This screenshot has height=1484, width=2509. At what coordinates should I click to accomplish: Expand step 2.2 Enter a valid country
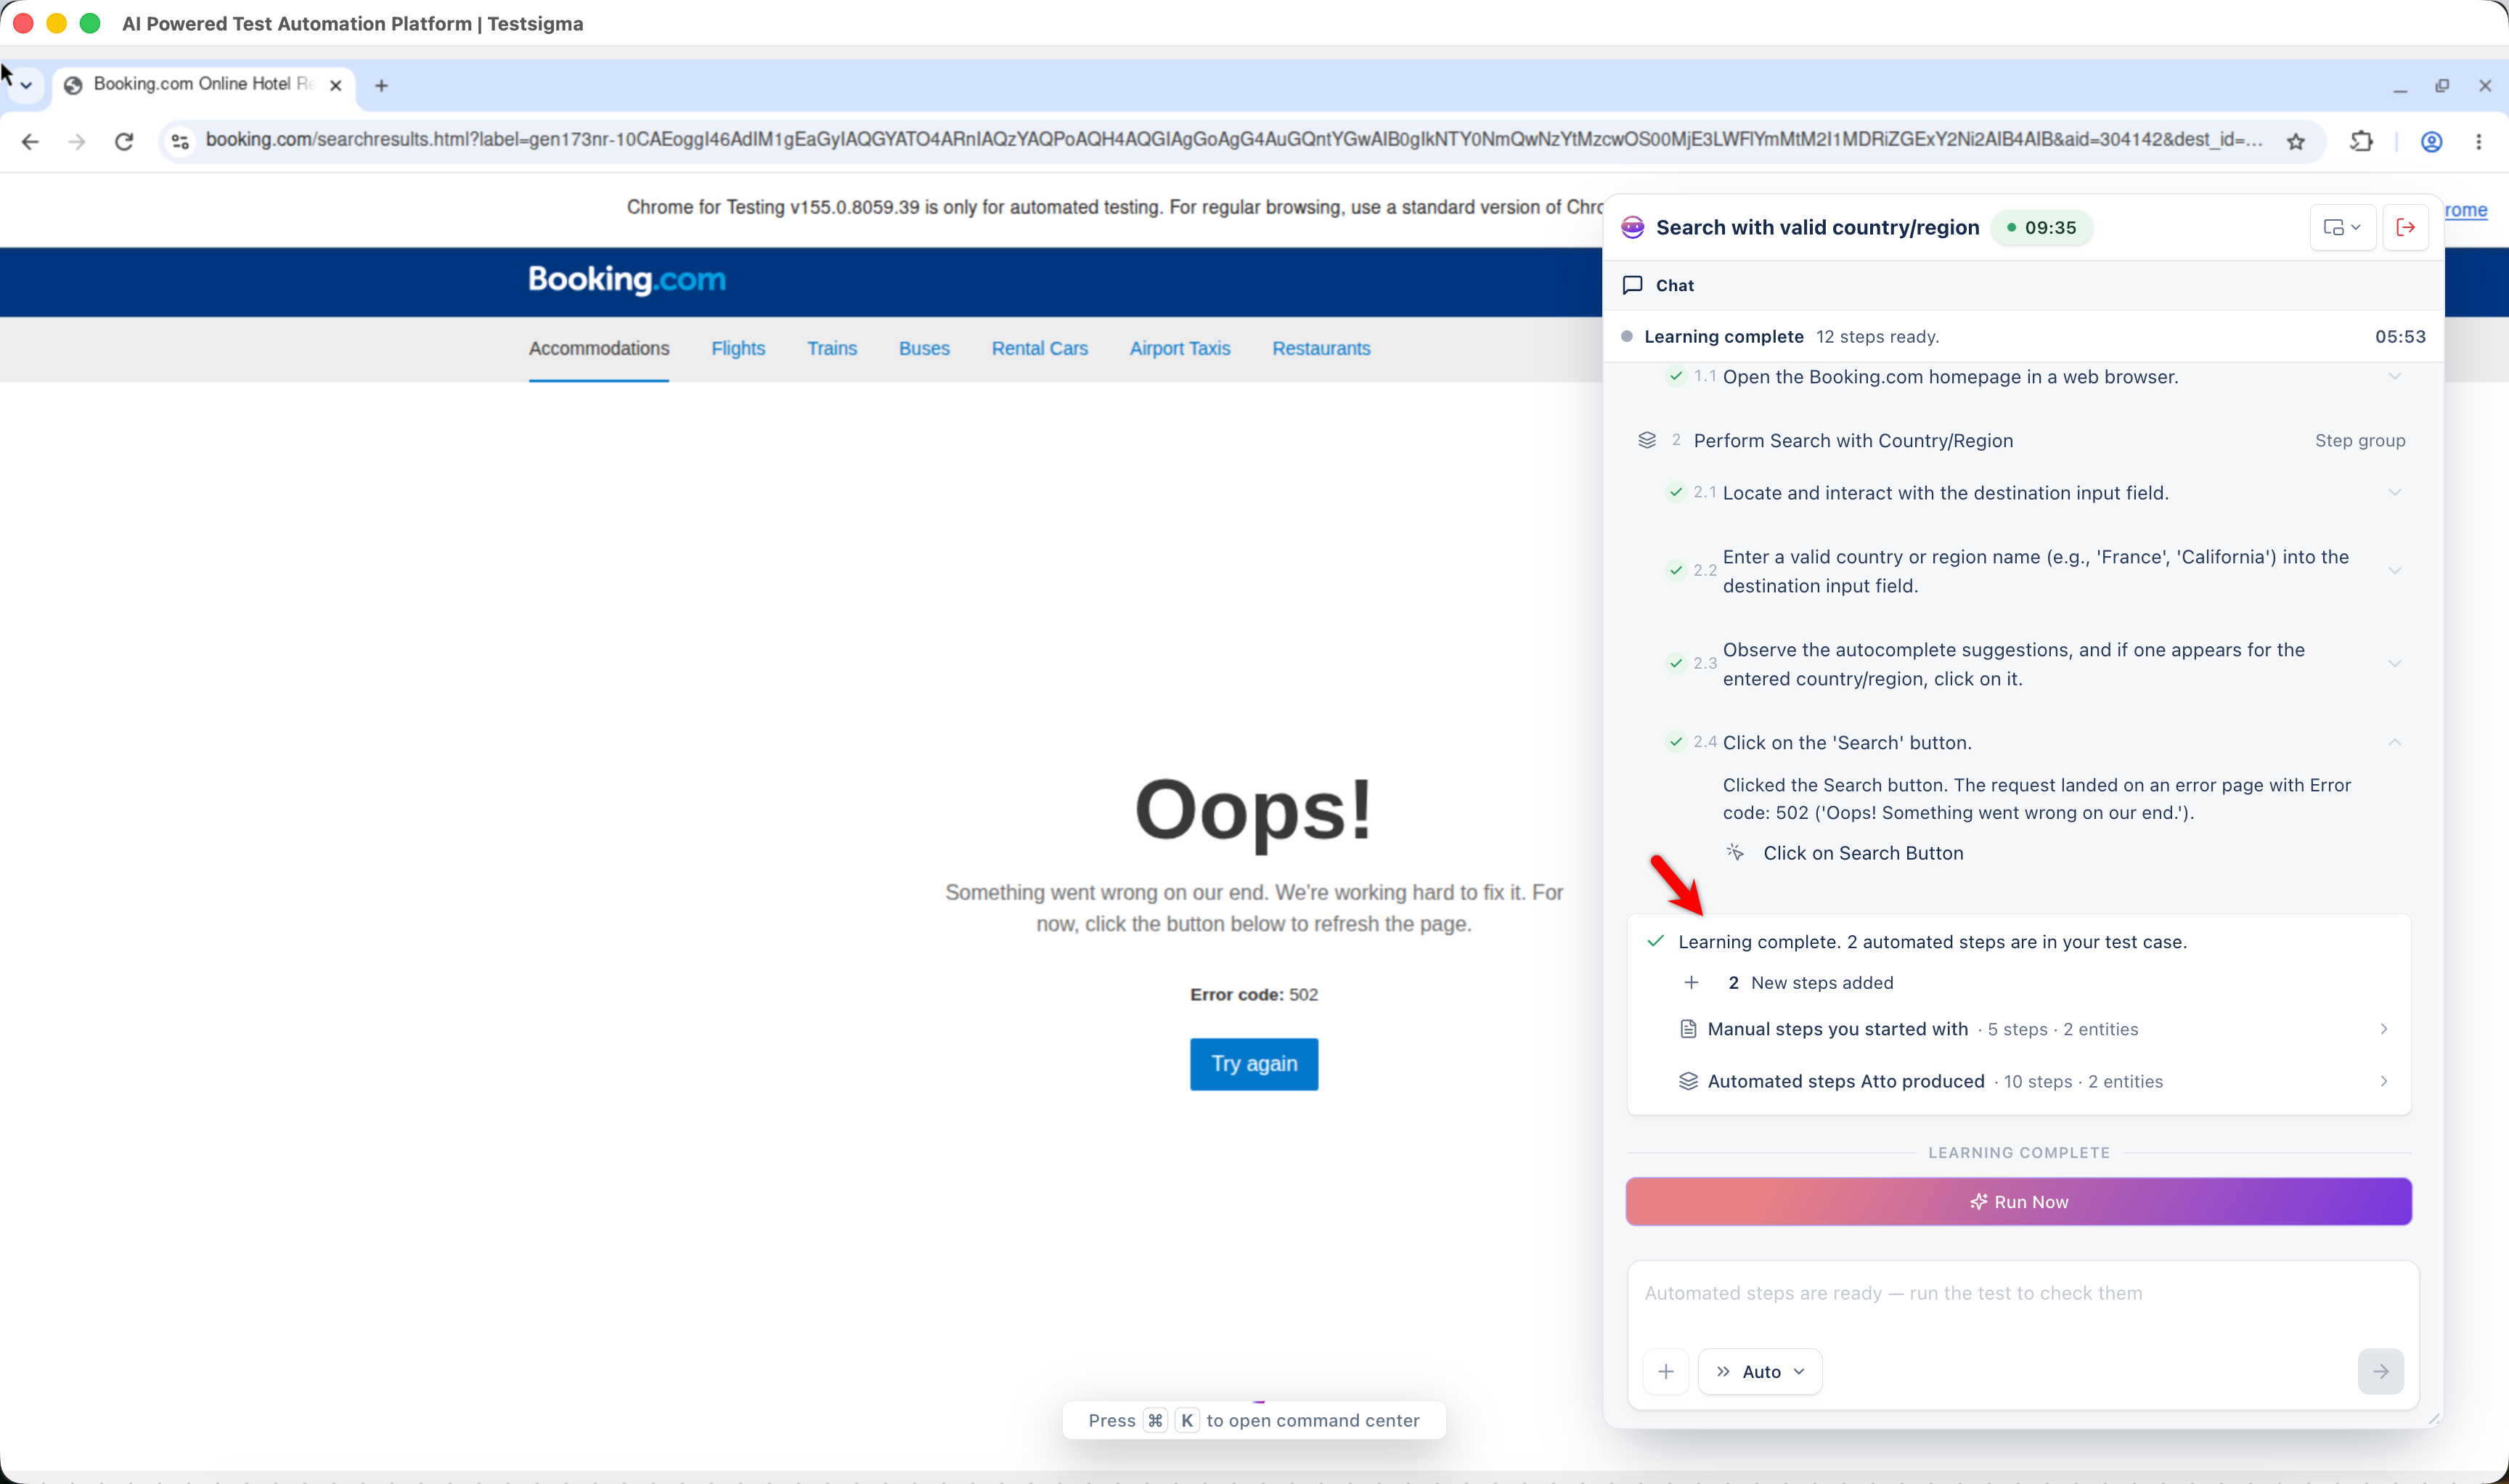(x=2394, y=571)
